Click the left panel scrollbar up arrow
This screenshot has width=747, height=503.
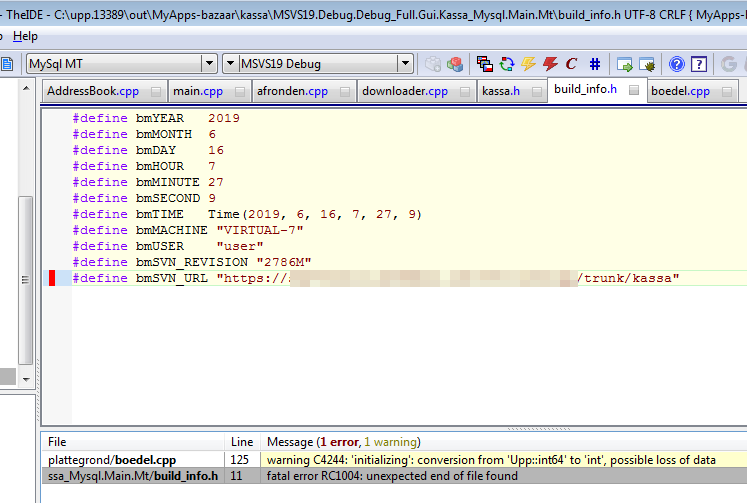26,89
